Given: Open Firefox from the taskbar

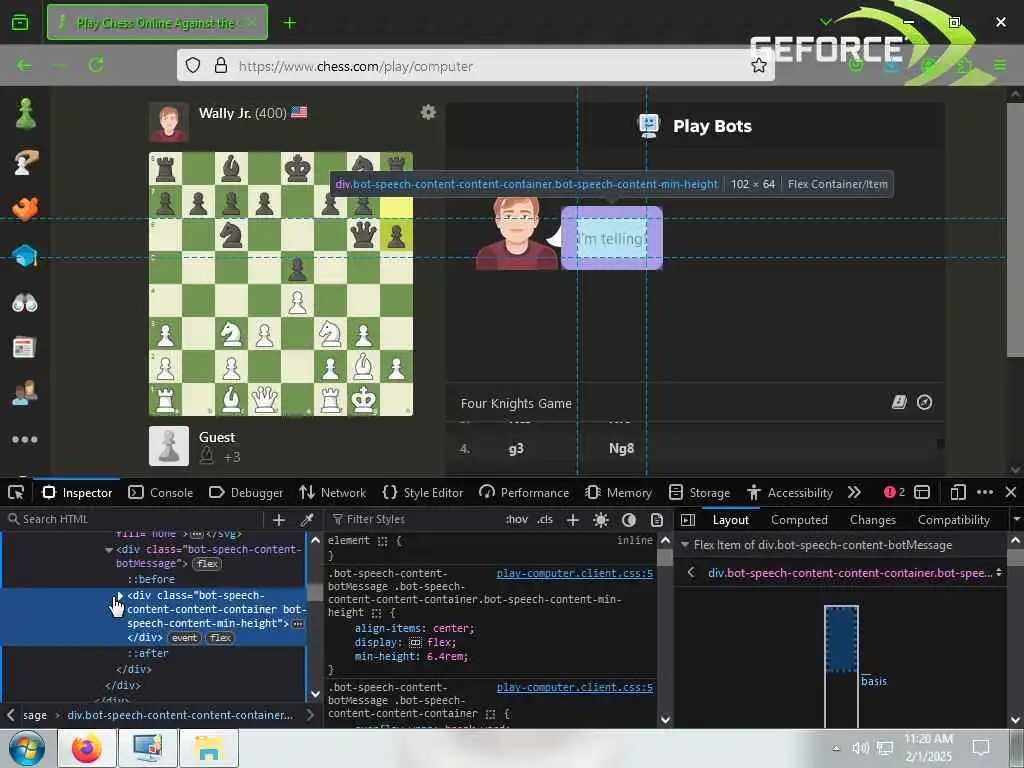Looking at the screenshot, I should pos(88,748).
